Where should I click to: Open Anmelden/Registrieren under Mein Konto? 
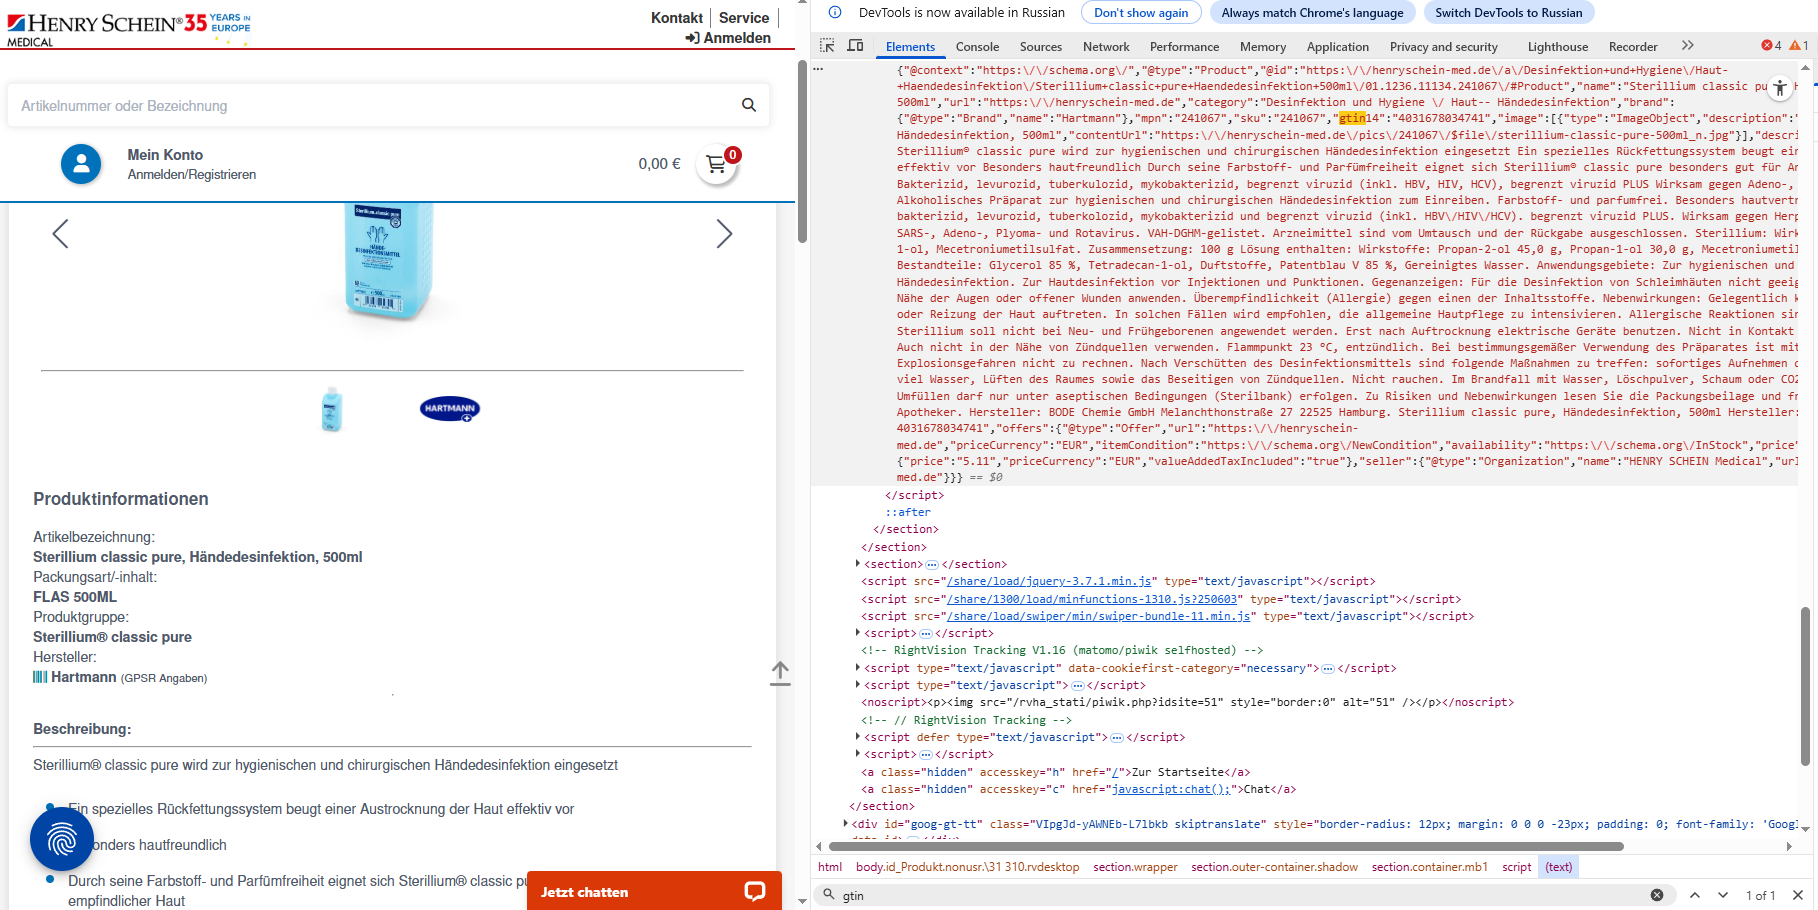pyautogui.click(x=192, y=174)
